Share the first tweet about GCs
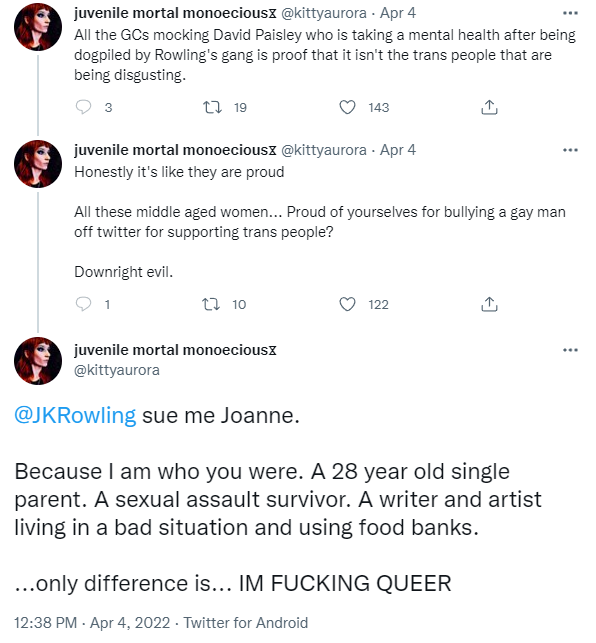Viewport: 596px width, 643px height. pos(489,107)
